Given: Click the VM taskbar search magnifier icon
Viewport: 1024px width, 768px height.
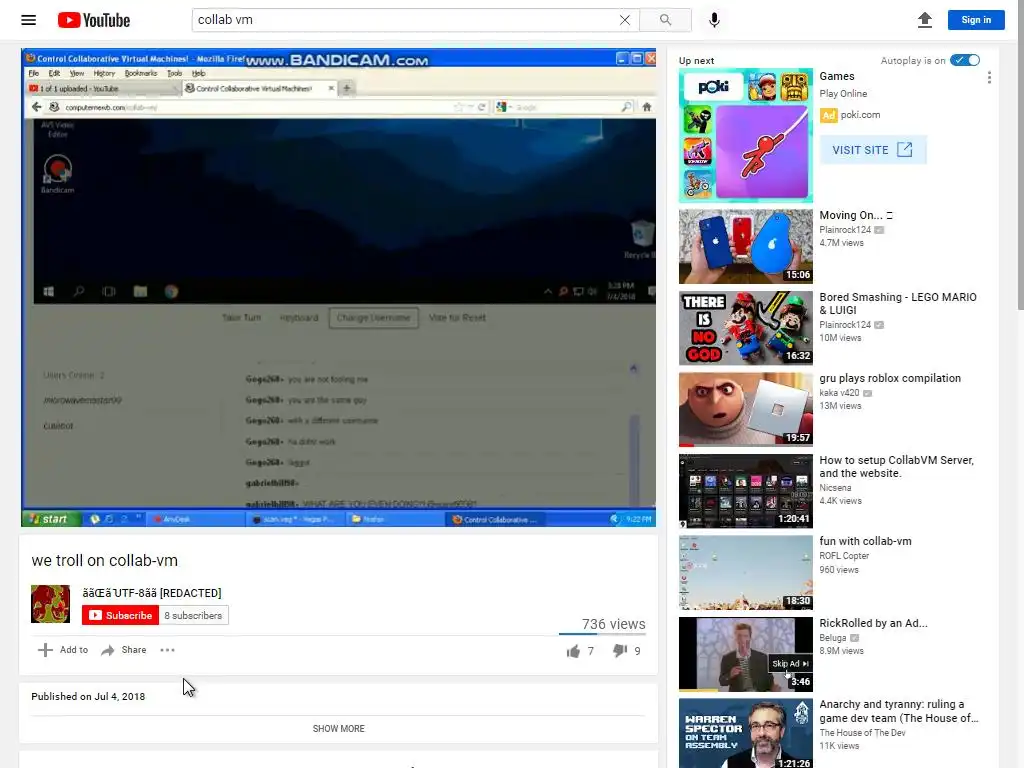Looking at the screenshot, I should pos(79,292).
